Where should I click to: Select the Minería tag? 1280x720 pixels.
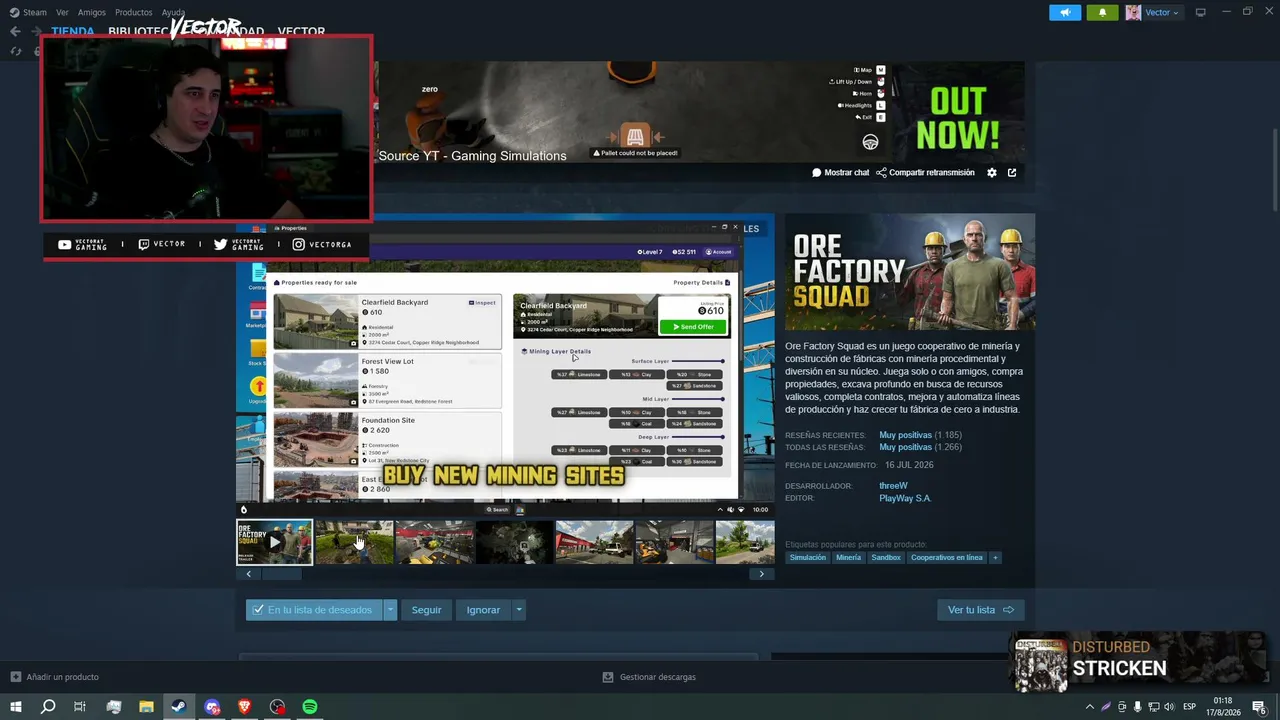[848, 557]
